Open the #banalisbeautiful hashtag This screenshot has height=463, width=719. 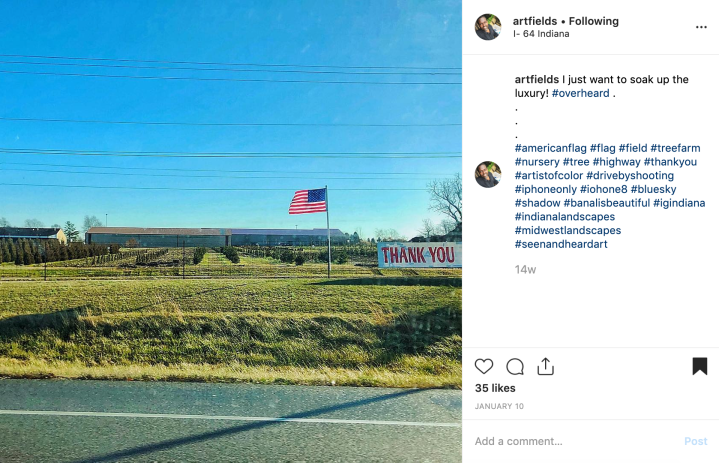[x=606, y=203]
